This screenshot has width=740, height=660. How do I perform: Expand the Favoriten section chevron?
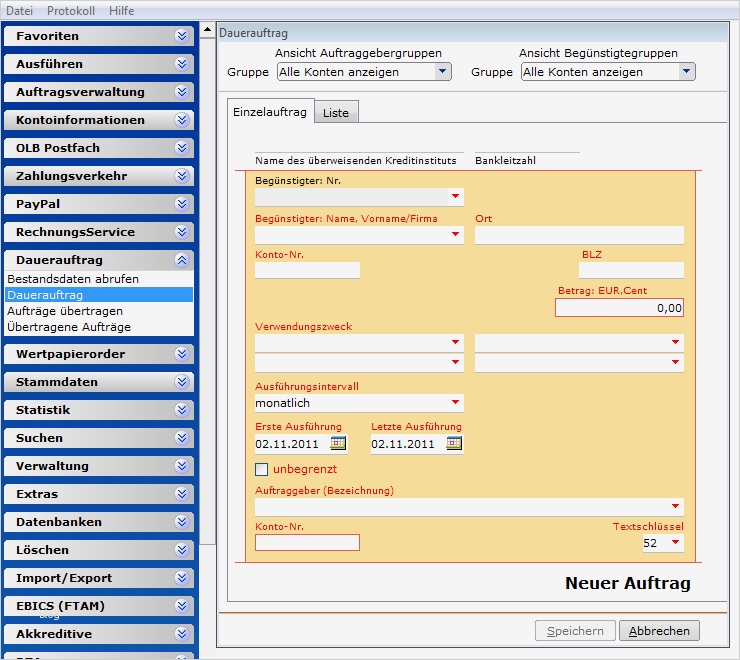[x=182, y=36]
